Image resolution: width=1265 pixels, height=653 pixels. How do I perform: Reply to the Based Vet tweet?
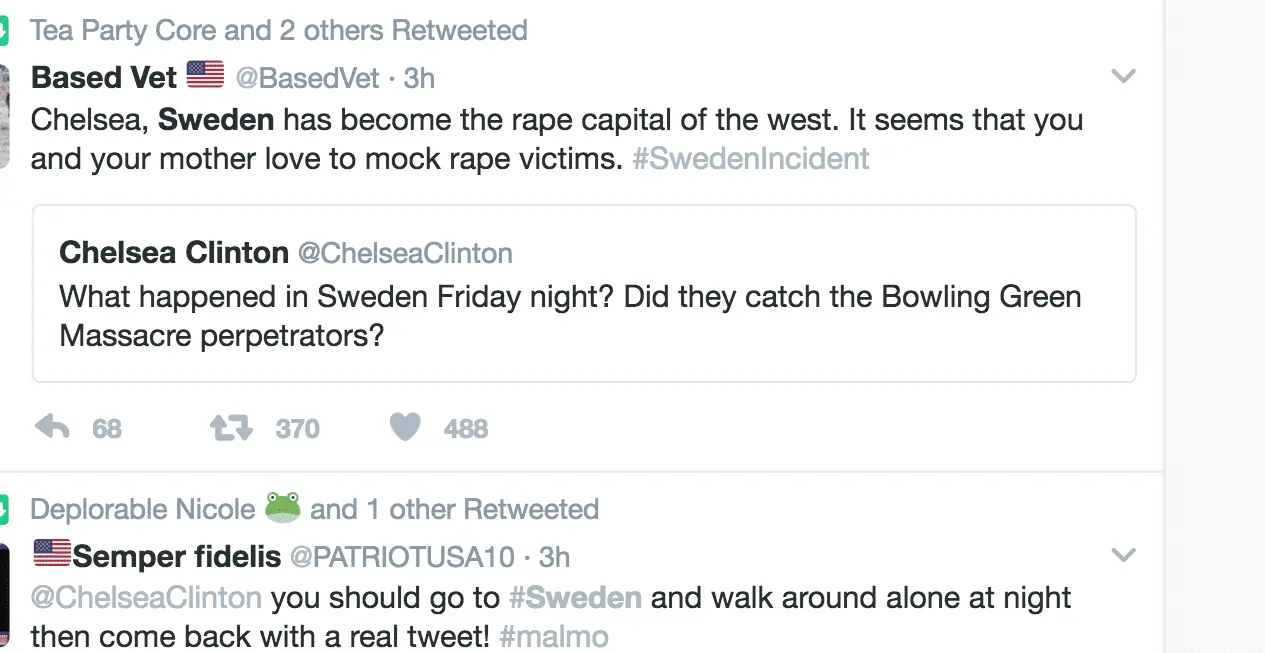click(x=53, y=428)
